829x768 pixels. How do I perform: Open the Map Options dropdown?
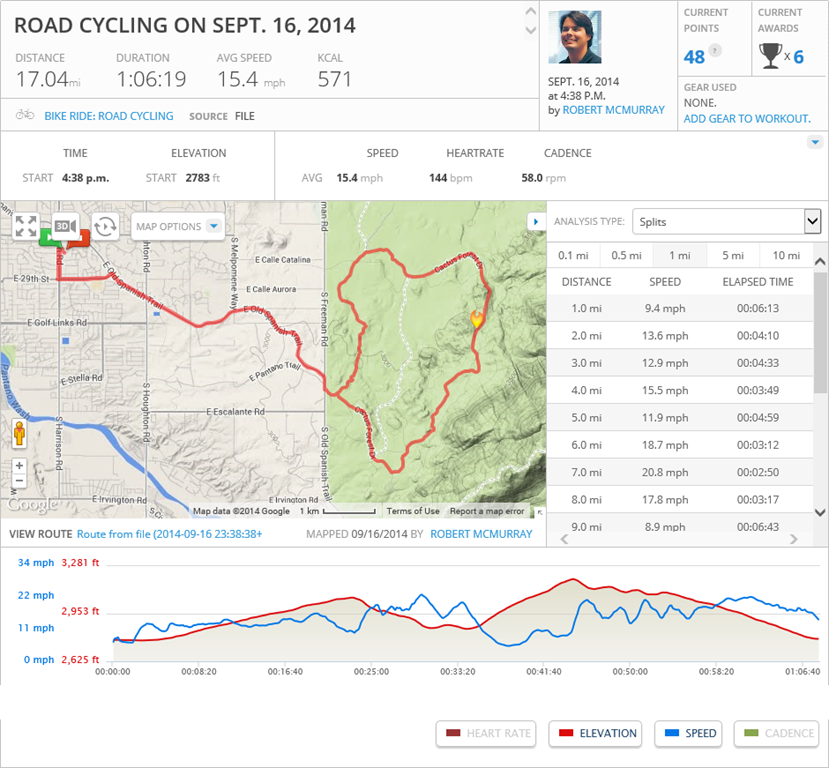pos(178,226)
